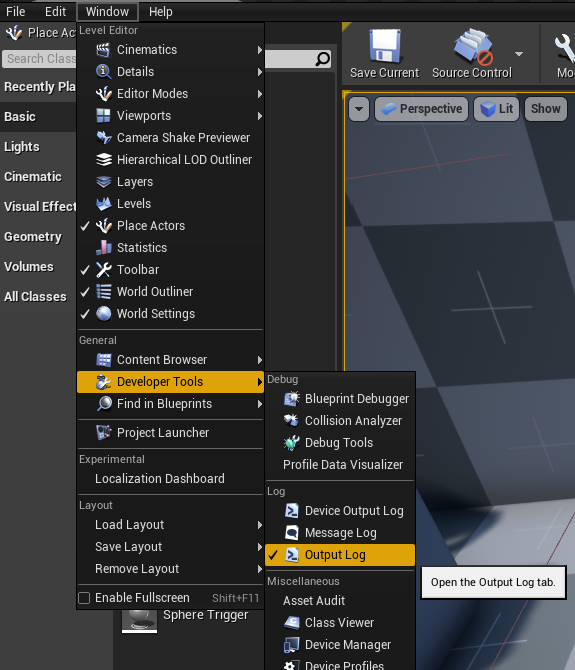
Task: Select the All Classes category
Action: pos(38,297)
